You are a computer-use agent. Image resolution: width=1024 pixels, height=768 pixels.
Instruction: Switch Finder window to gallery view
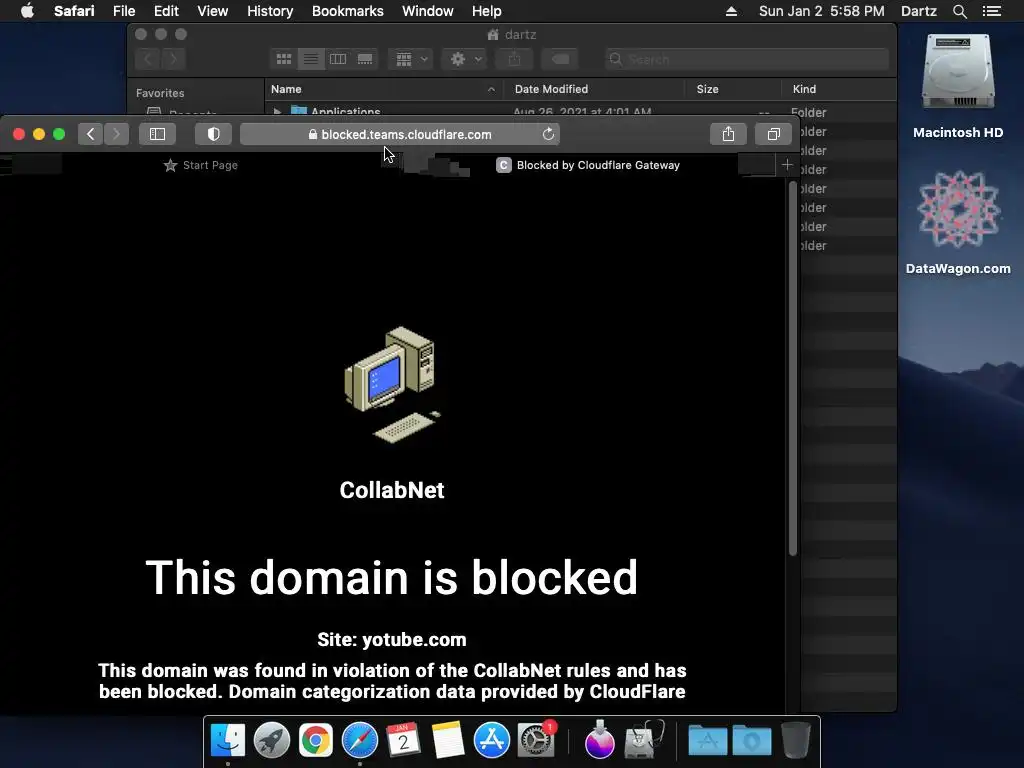pos(365,59)
